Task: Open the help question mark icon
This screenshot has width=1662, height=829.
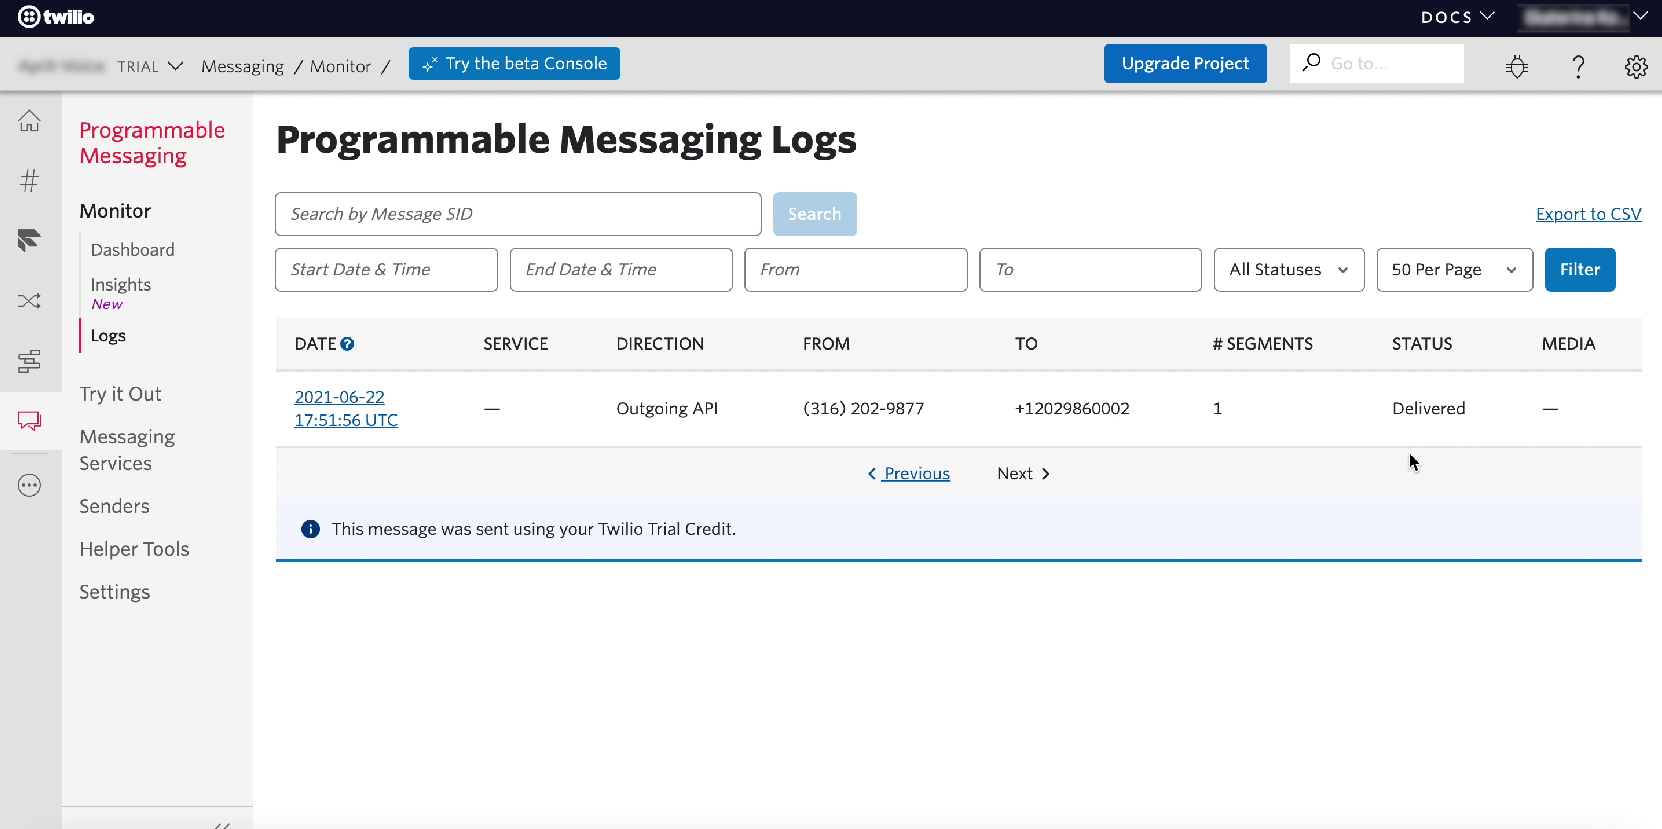Action: [x=1578, y=67]
